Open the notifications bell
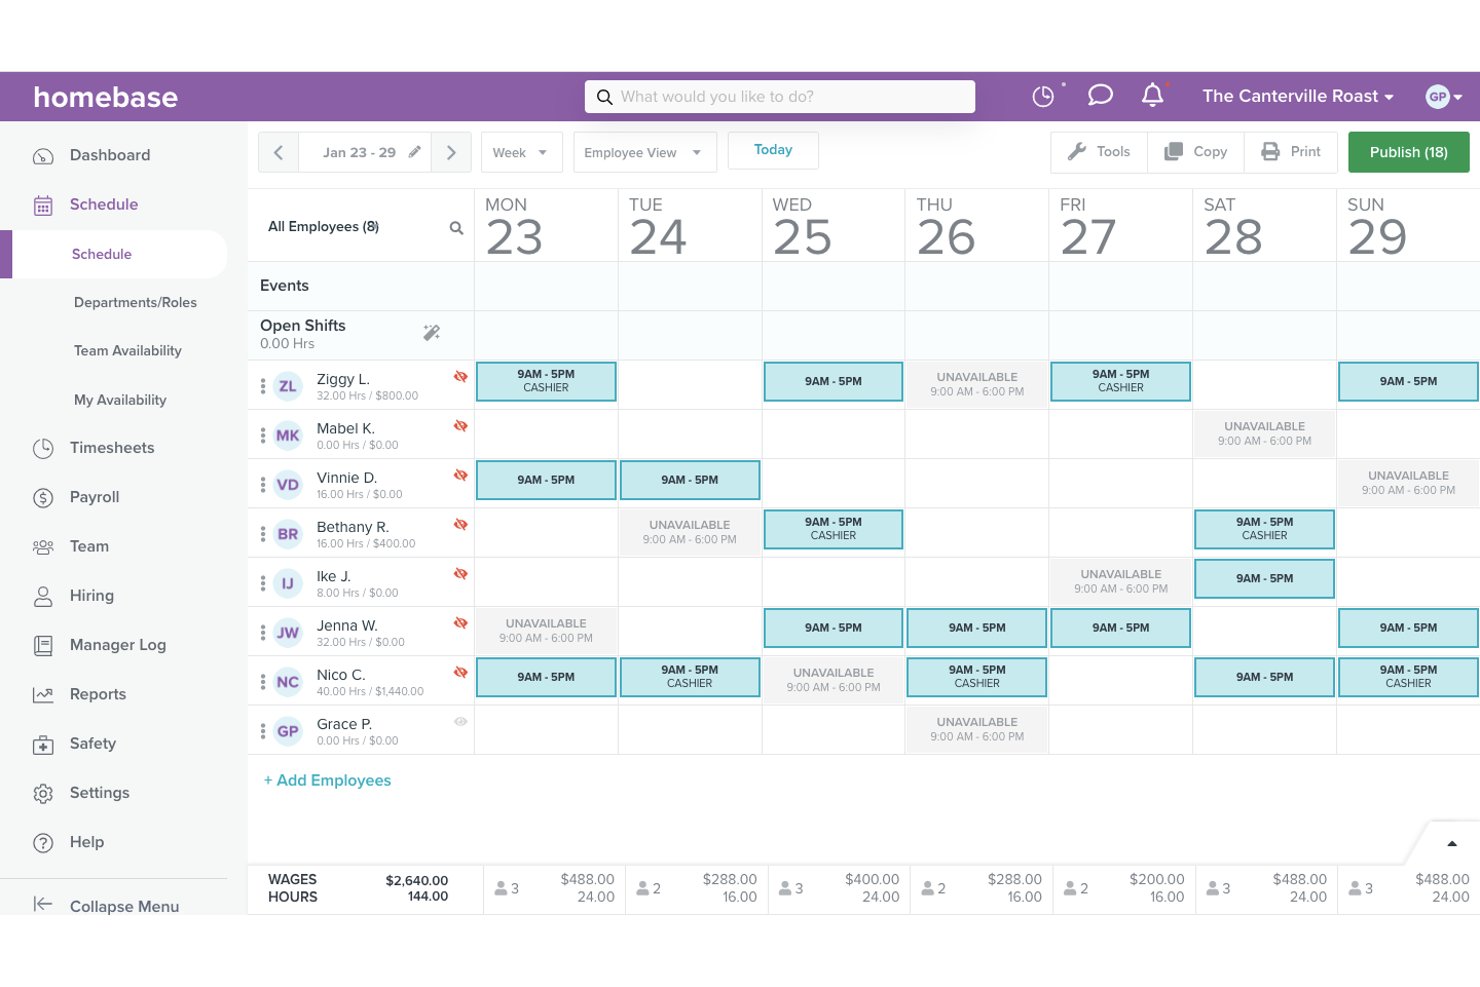Screen dimensions: 1480x987 tap(1152, 95)
